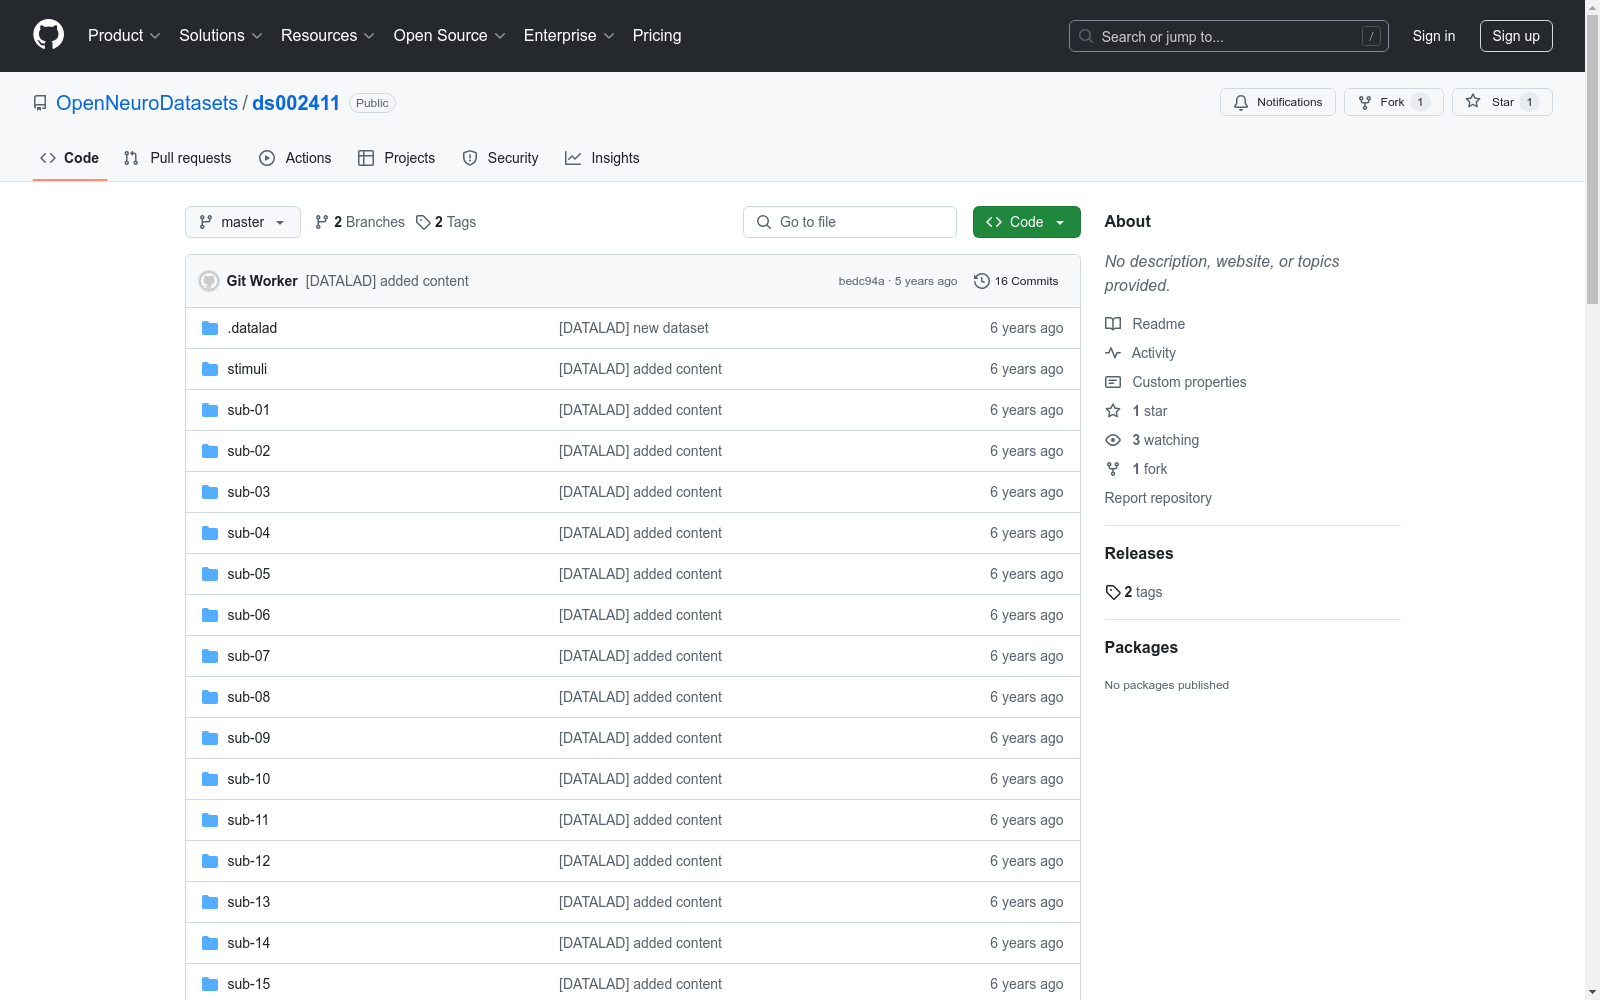Open the 16 Commits history link
The height and width of the screenshot is (1000, 1600).
1016,281
